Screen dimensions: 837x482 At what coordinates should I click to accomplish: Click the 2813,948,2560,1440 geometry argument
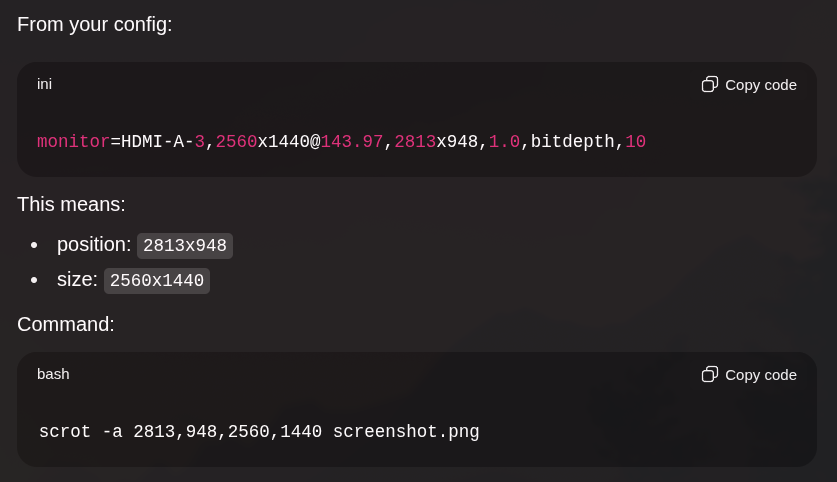227,431
